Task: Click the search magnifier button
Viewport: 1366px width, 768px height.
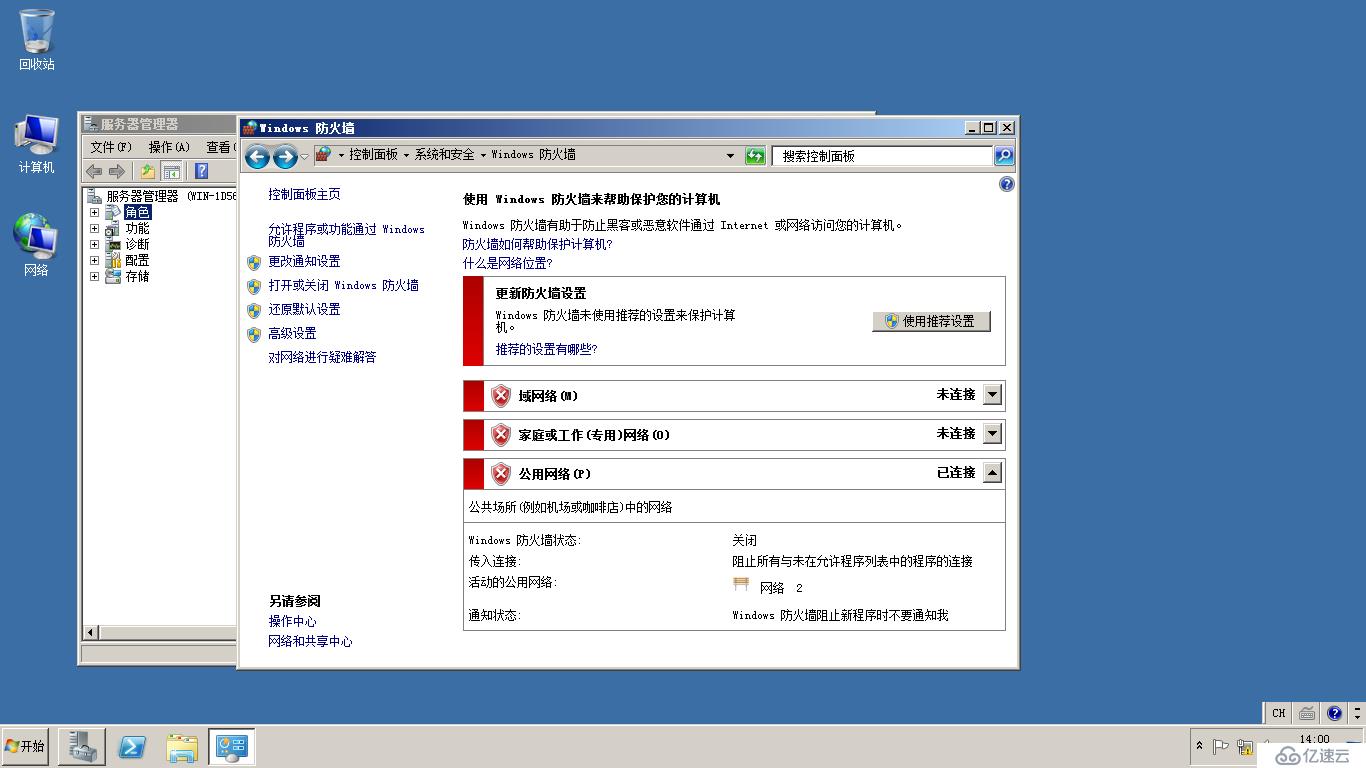Action: (x=1004, y=156)
